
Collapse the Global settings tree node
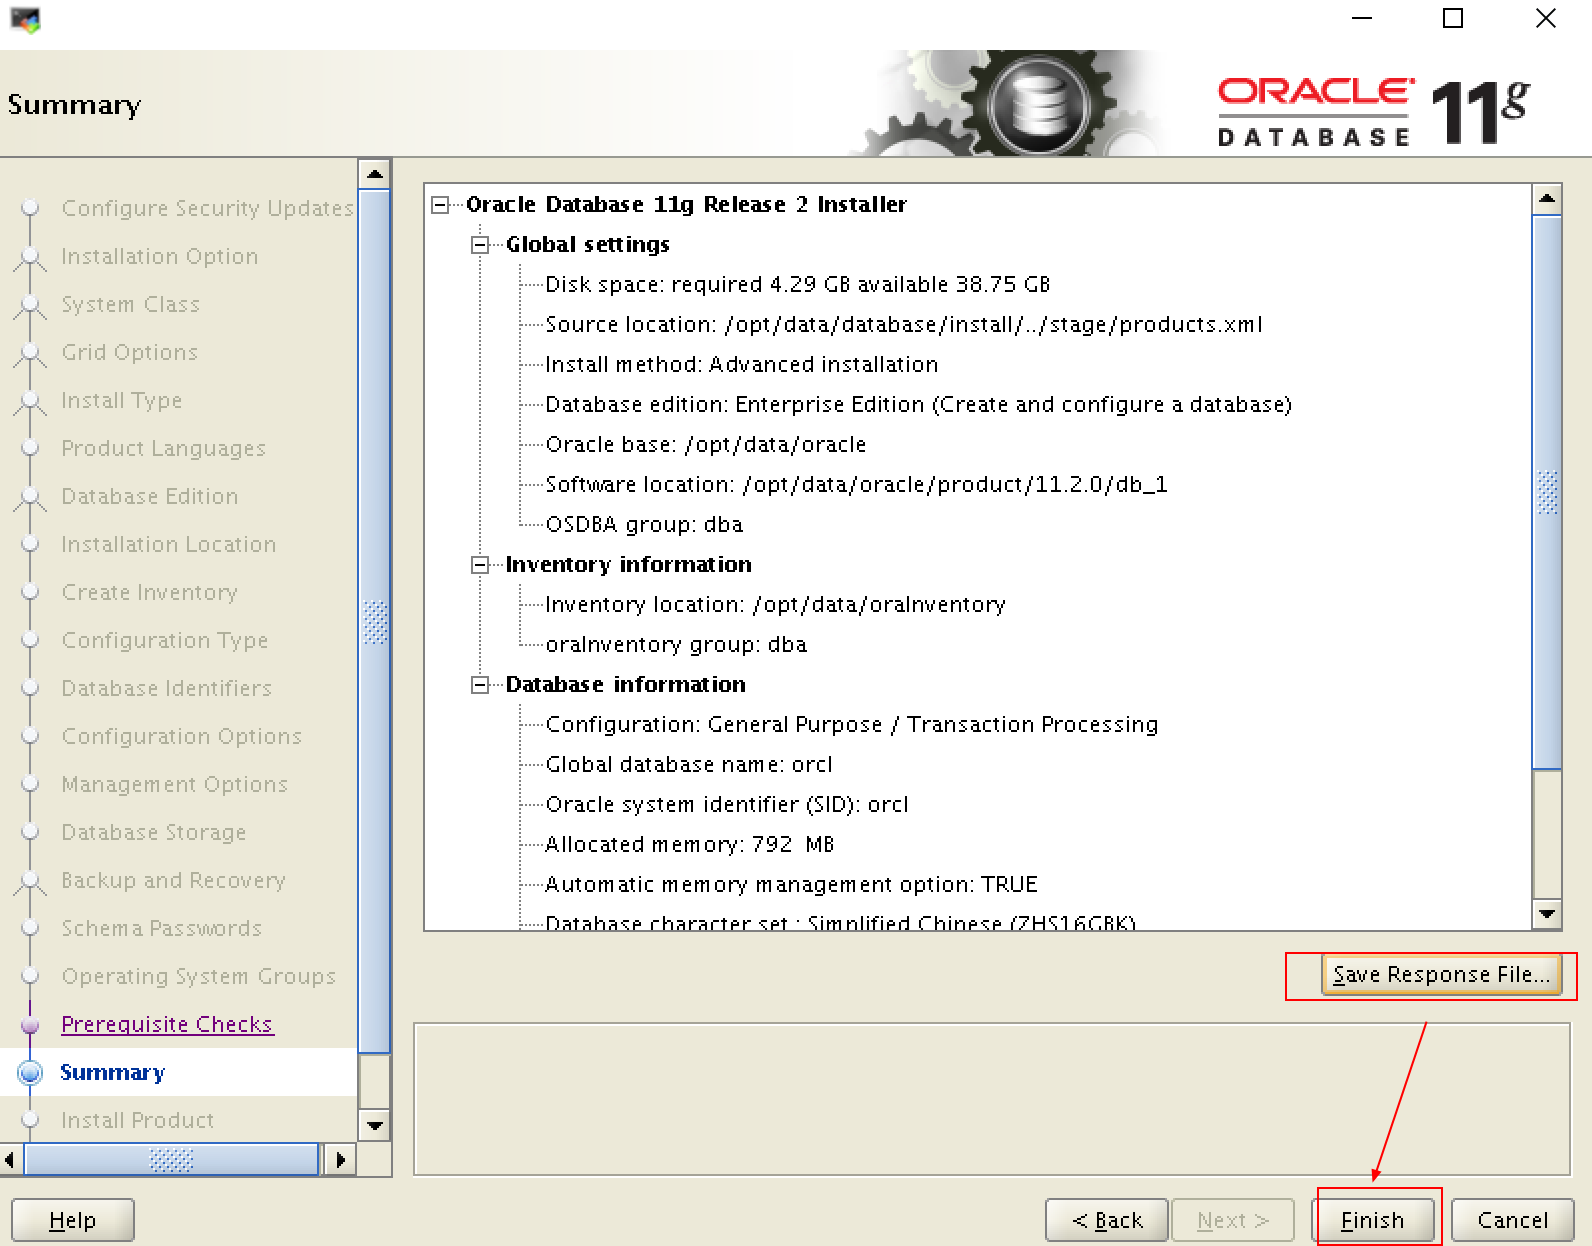coord(480,245)
